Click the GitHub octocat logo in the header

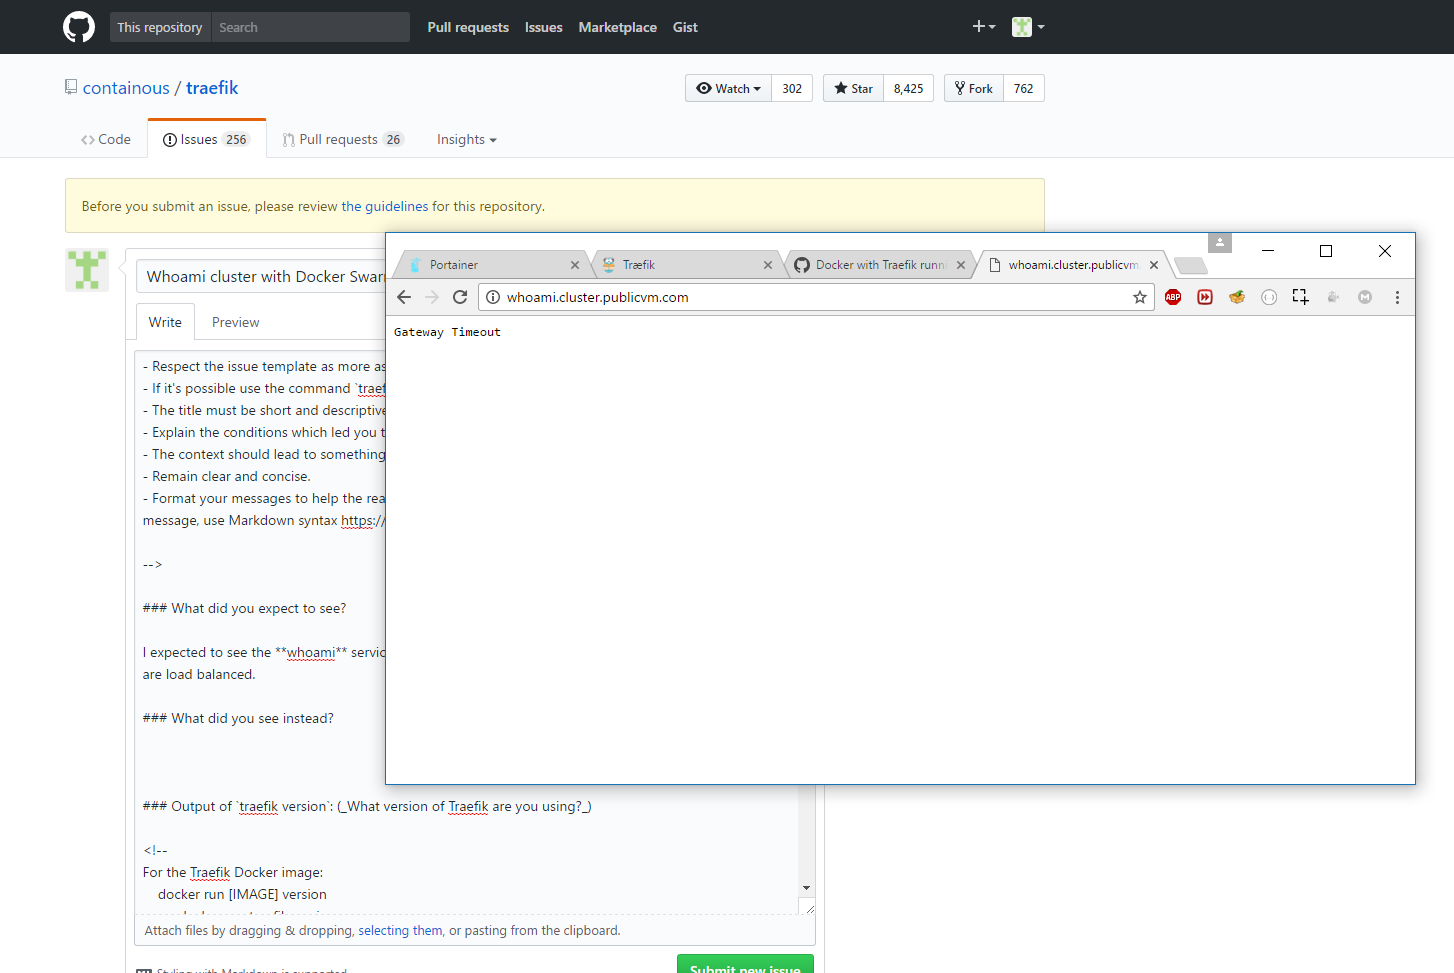pyautogui.click(x=78, y=27)
